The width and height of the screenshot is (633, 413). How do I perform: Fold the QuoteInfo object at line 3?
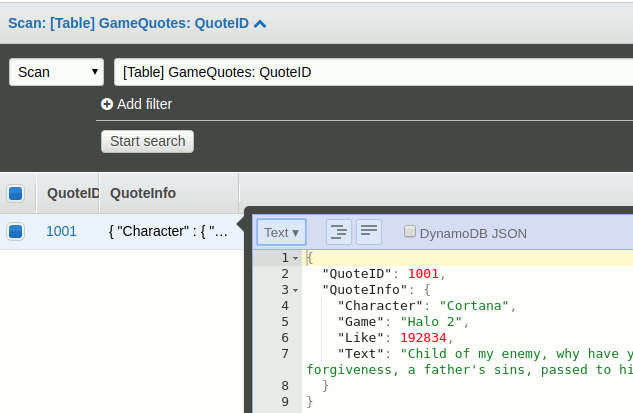point(295,290)
